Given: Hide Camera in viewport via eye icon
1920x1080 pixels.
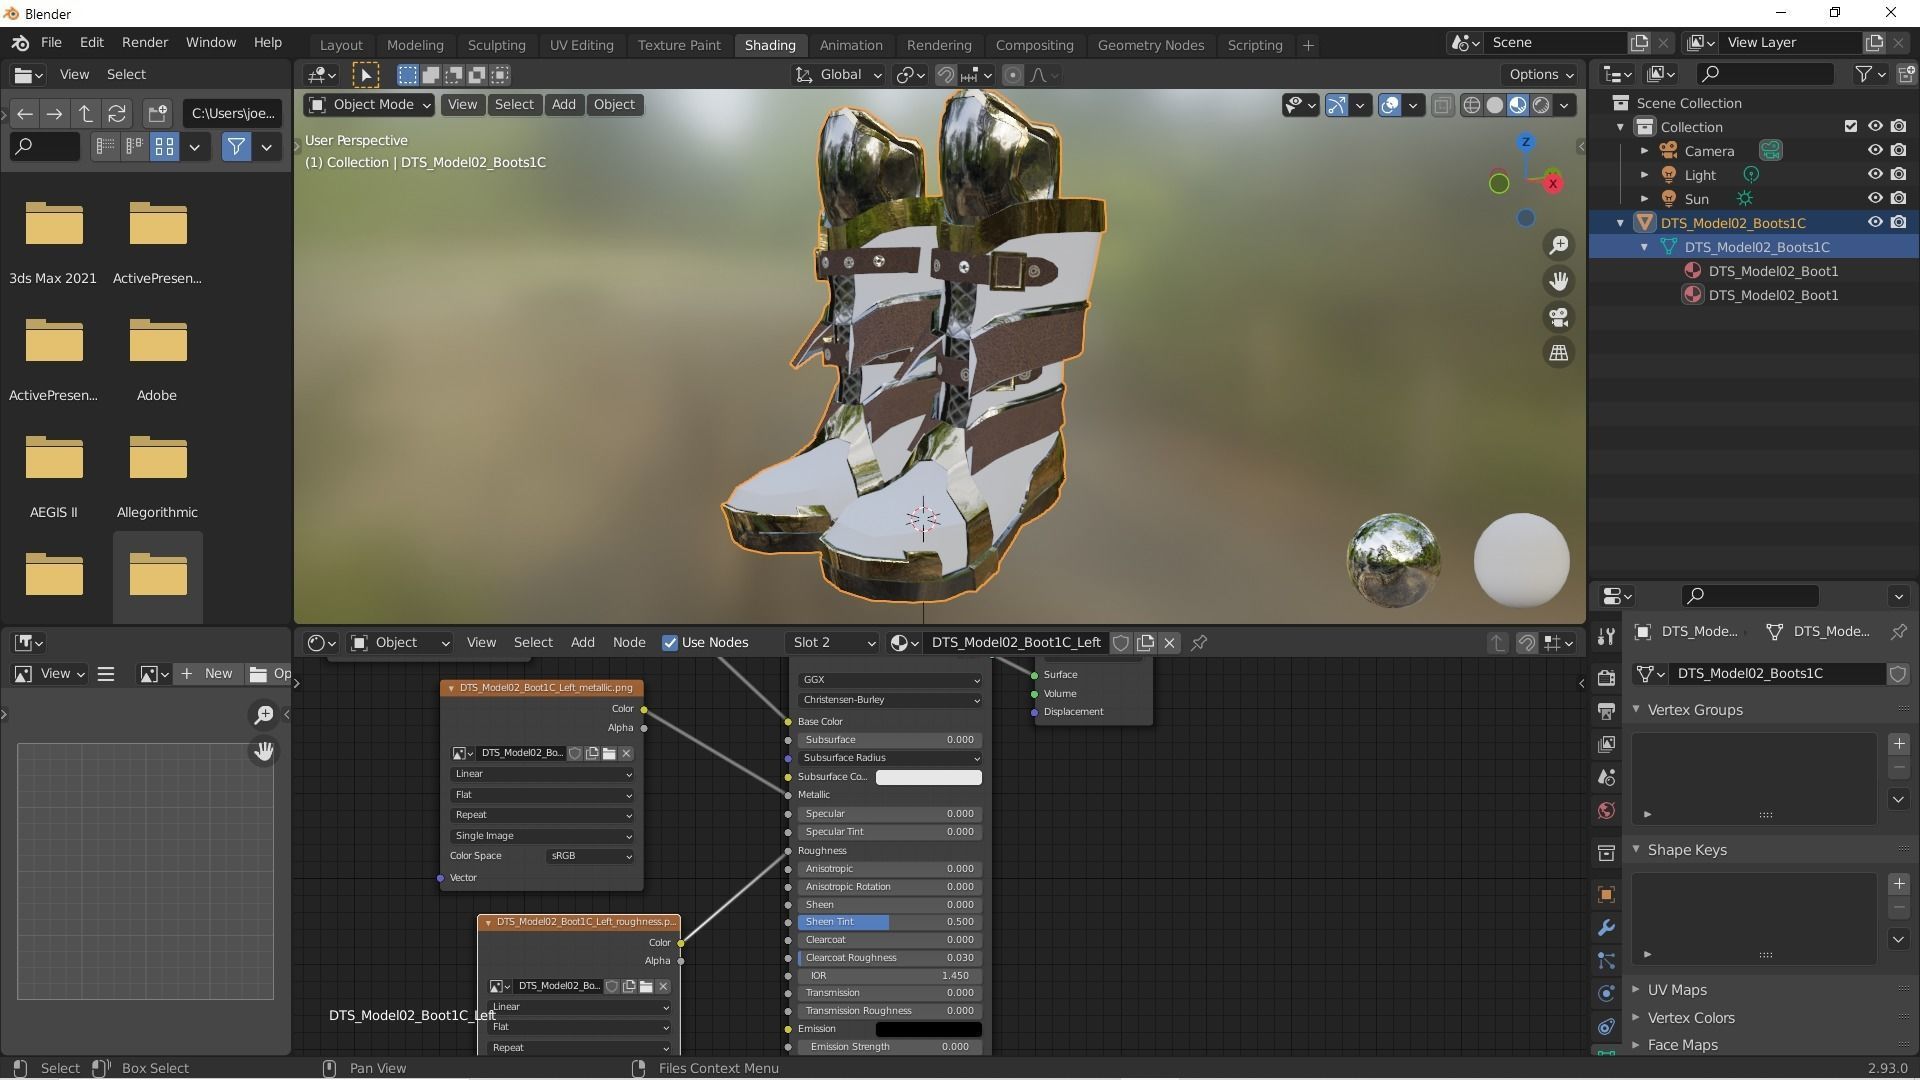Looking at the screenshot, I should (x=1875, y=151).
